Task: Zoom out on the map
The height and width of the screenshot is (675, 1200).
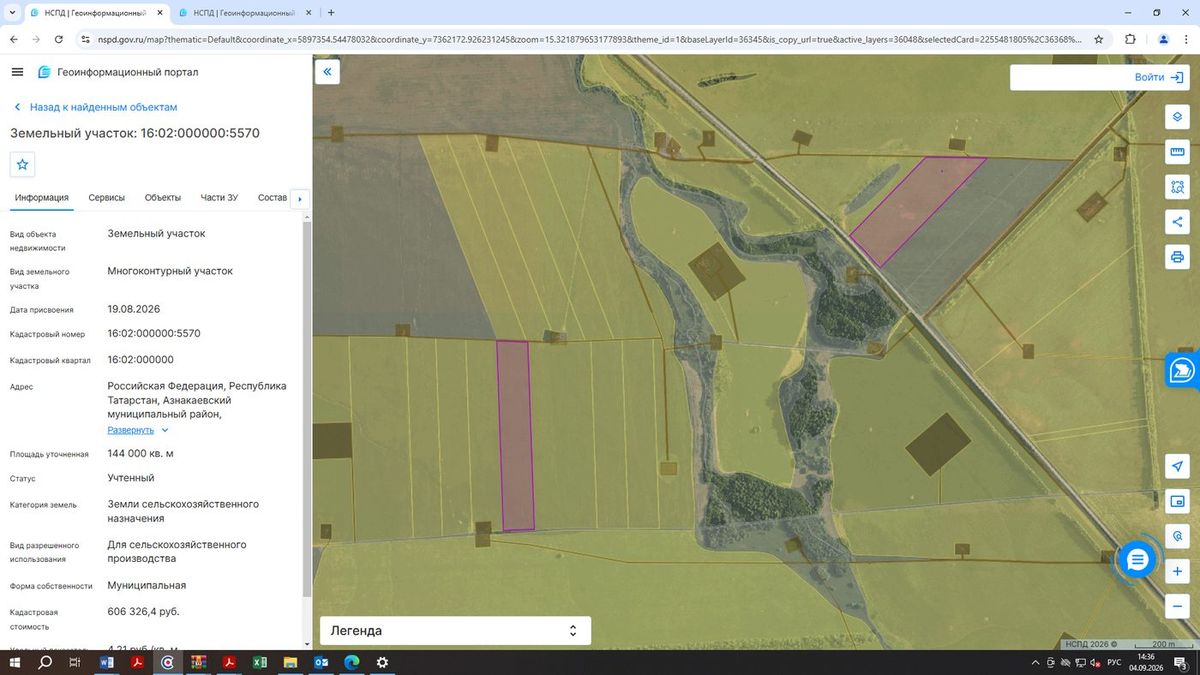Action: point(1177,606)
